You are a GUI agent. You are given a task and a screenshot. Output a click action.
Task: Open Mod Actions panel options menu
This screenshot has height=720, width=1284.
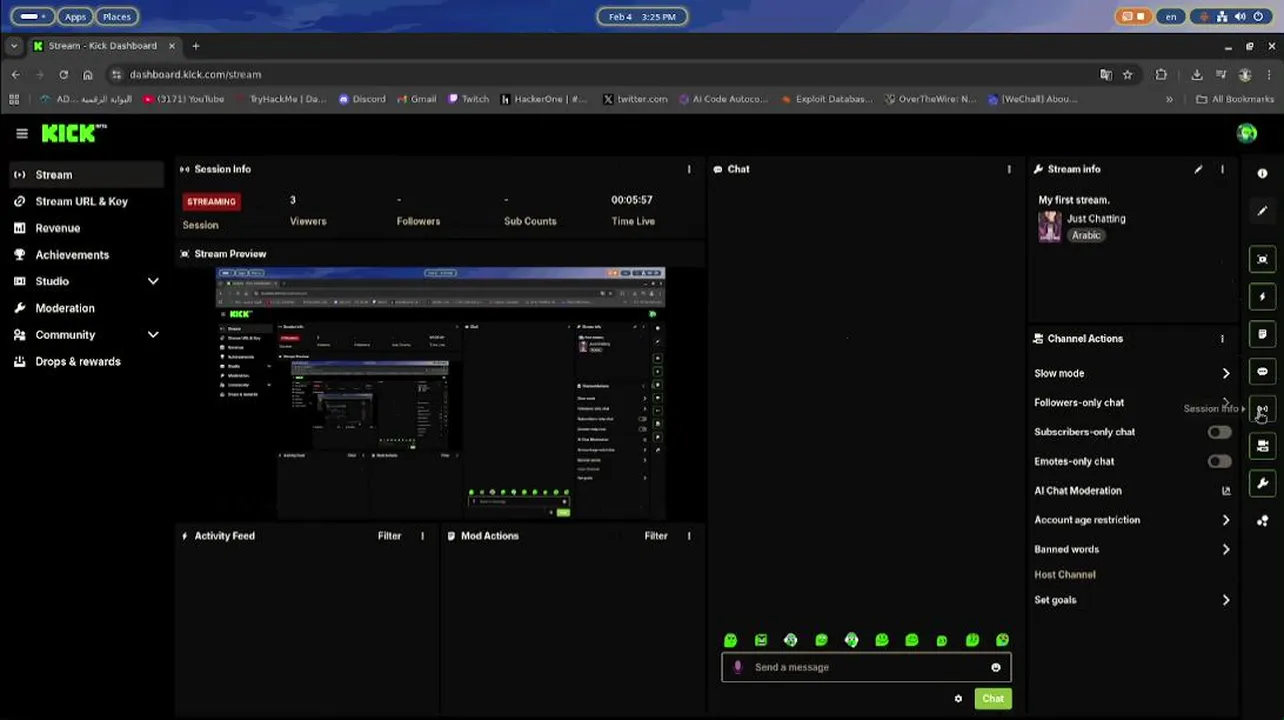(689, 536)
